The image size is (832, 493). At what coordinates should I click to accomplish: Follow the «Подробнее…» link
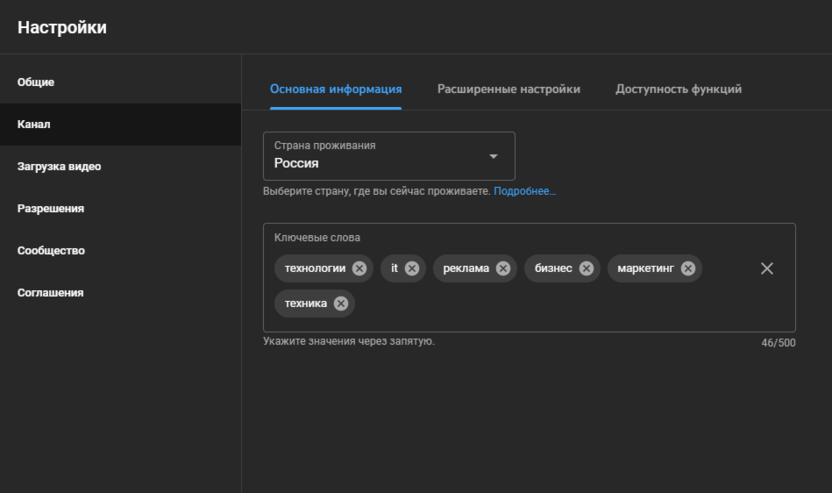pyautogui.click(x=524, y=190)
